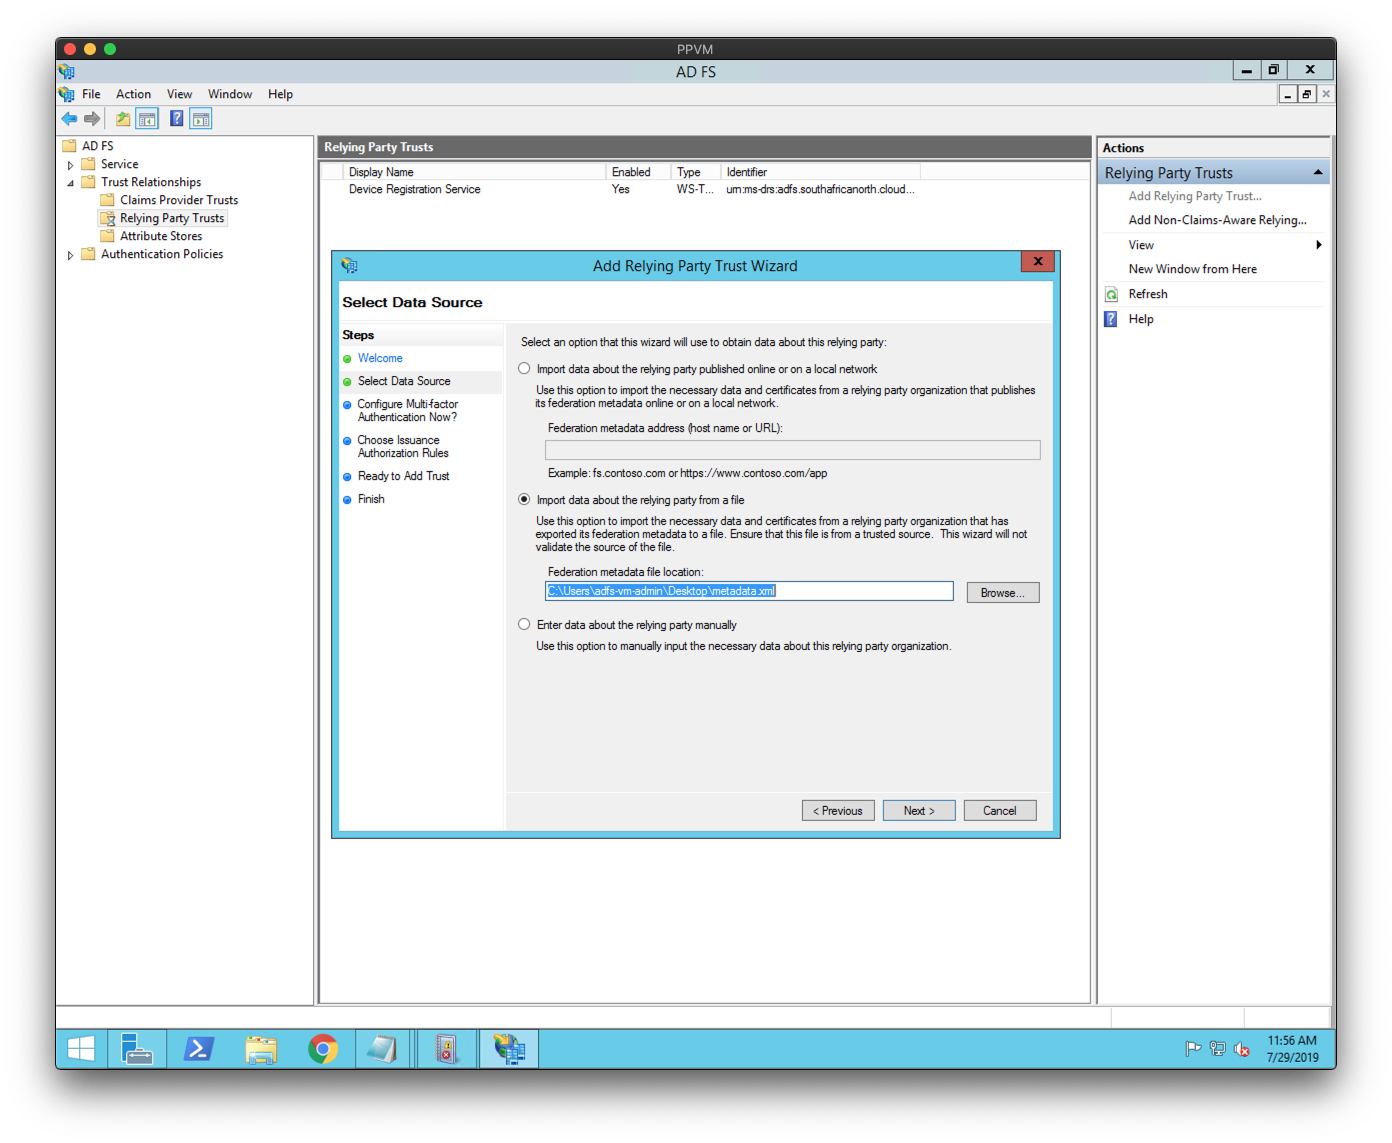Click the Select Data Source step
Screen dimensions: 1392x1143
tap(404, 381)
